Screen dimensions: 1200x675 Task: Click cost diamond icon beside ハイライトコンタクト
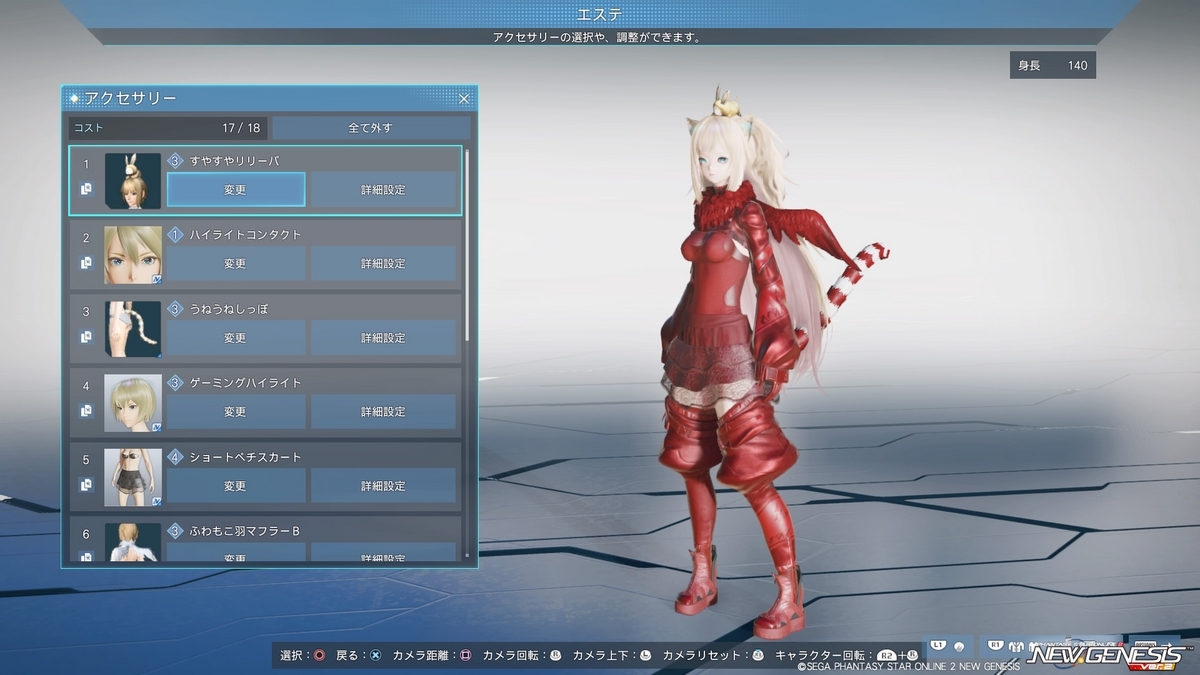[x=175, y=234]
